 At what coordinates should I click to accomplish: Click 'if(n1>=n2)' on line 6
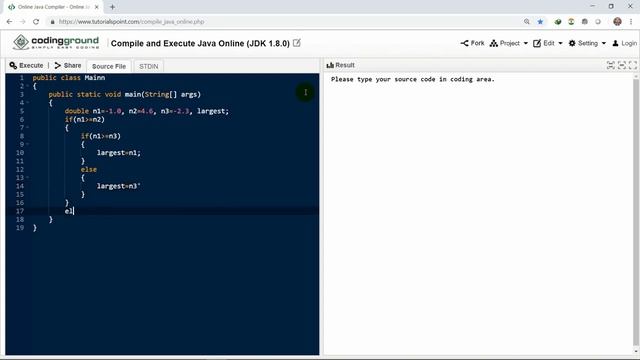84,119
